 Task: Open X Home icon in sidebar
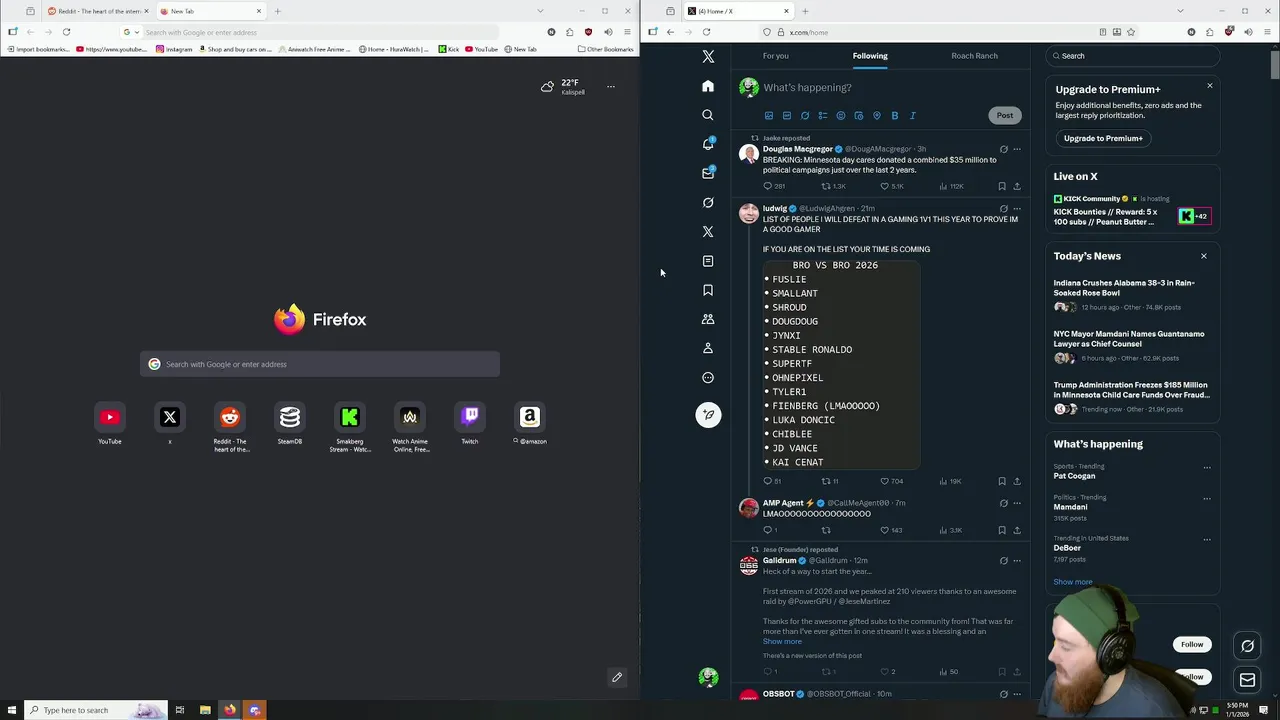pos(708,86)
